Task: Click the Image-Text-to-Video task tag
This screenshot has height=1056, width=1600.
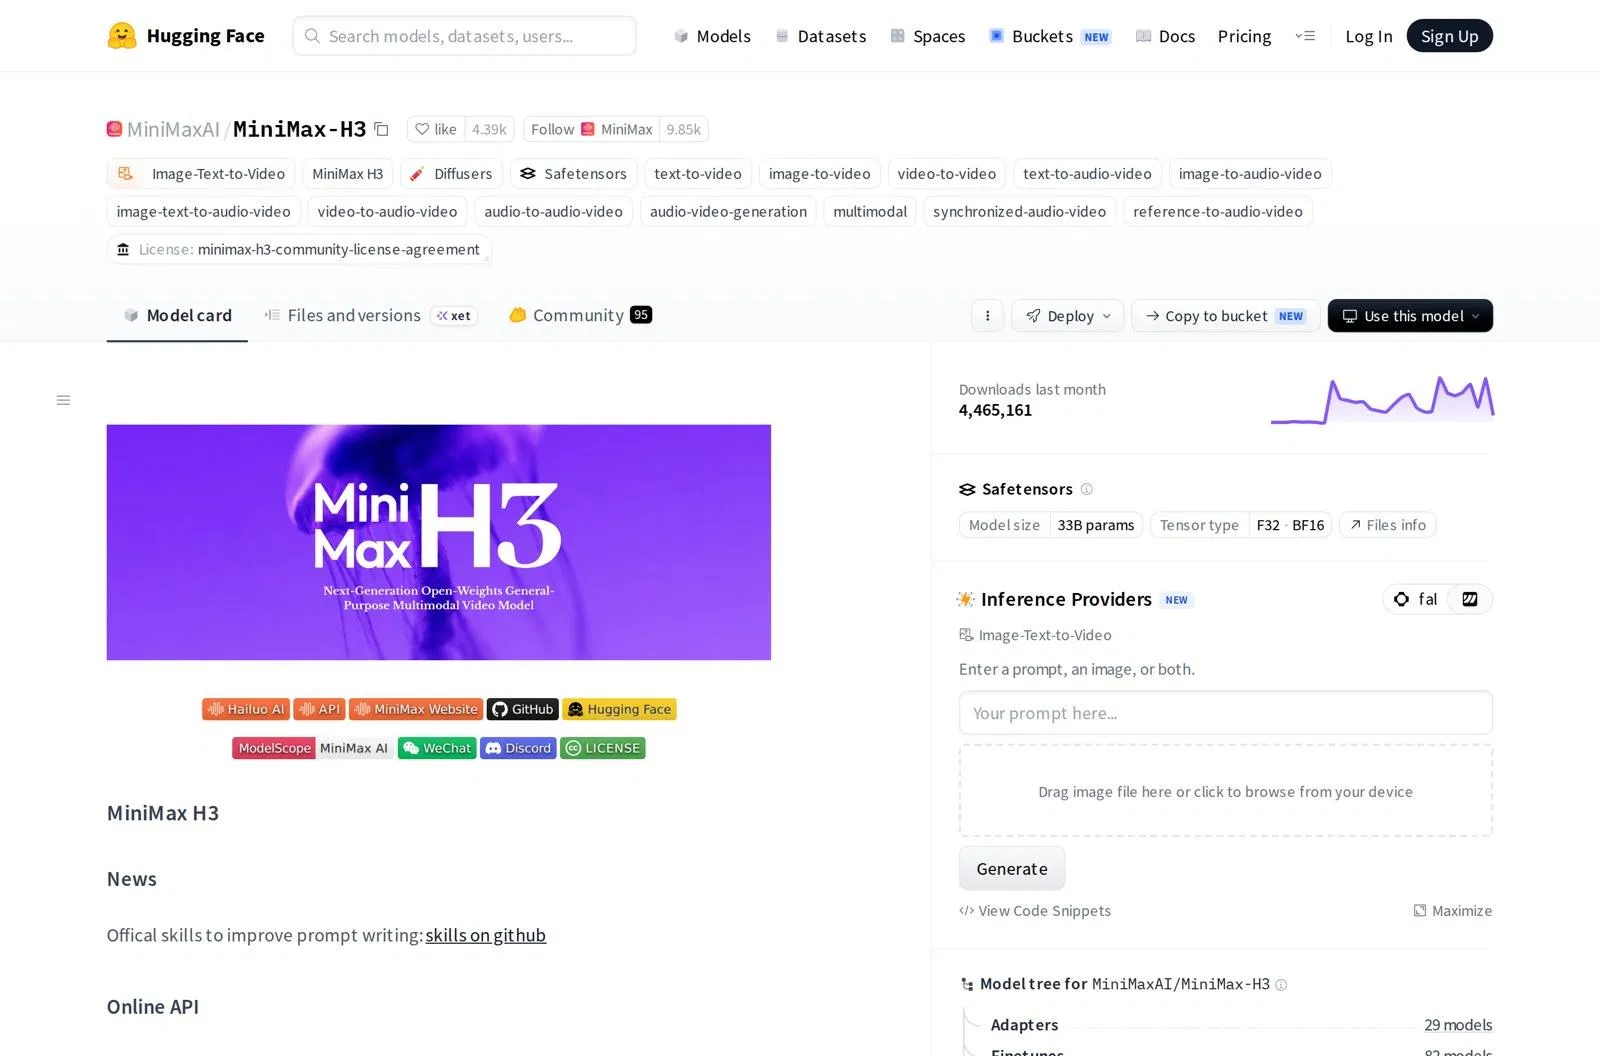Action: click(x=201, y=173)
